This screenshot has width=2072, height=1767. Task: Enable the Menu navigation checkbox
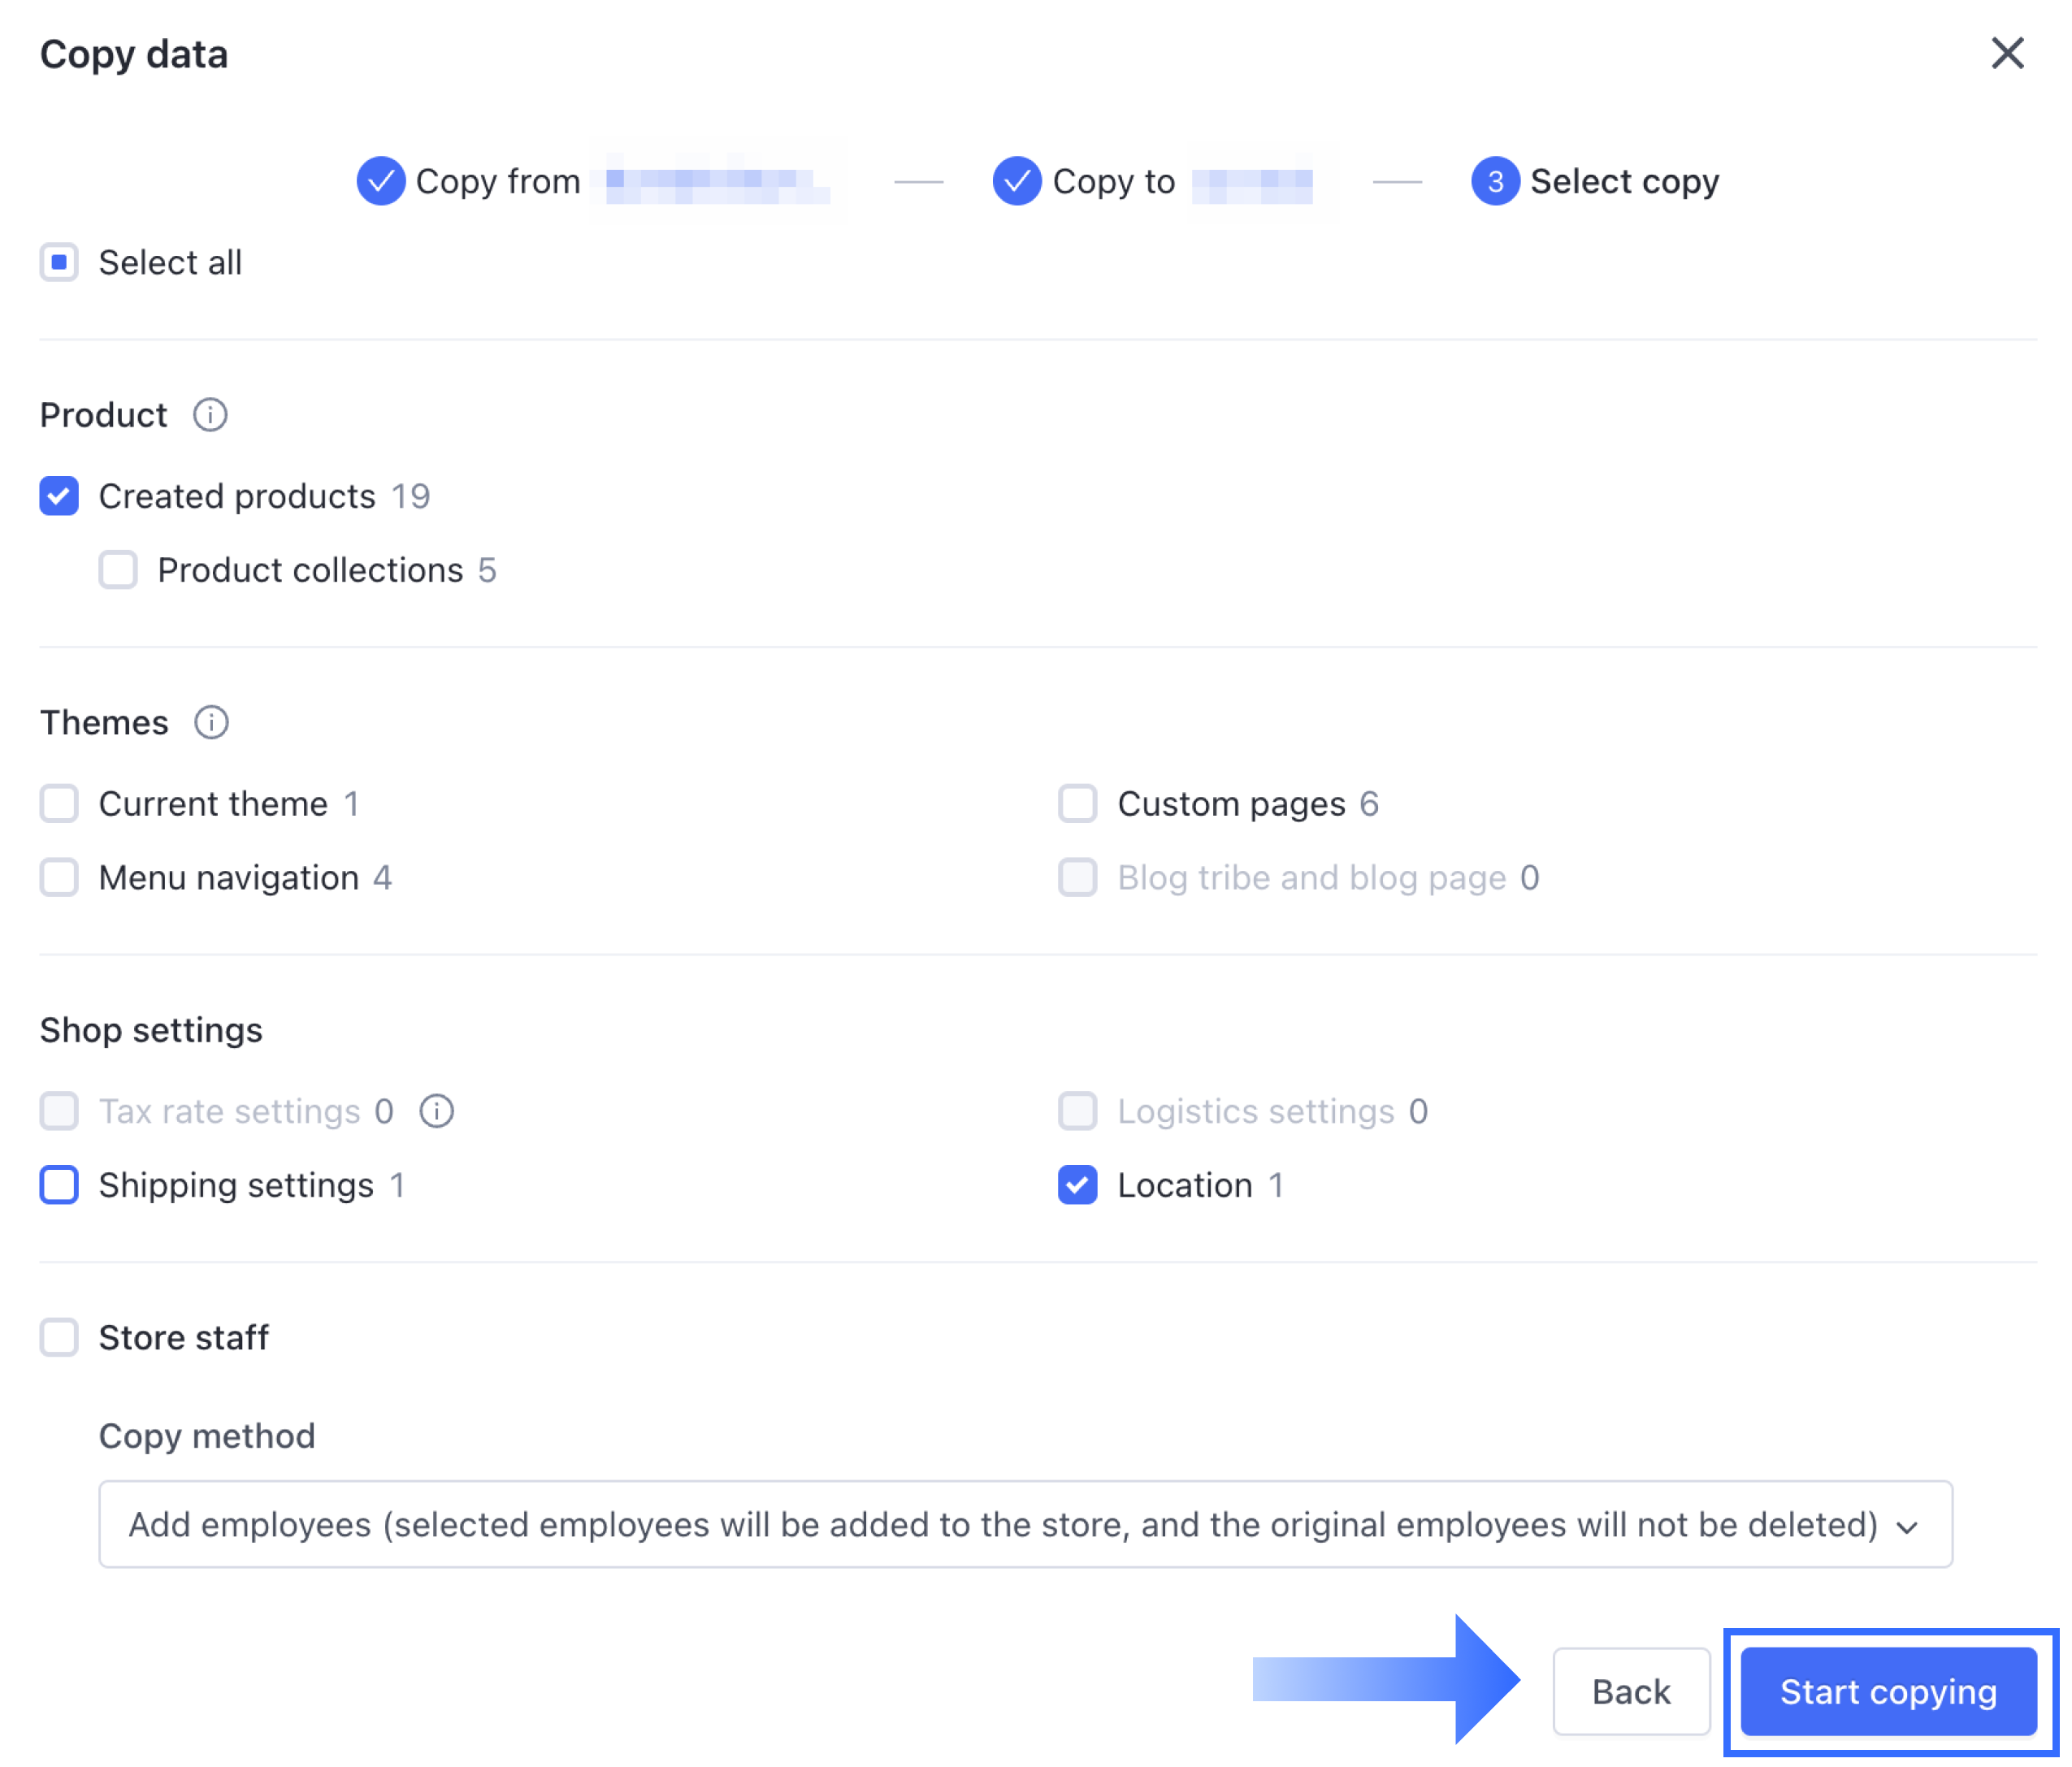pos(59,878)
